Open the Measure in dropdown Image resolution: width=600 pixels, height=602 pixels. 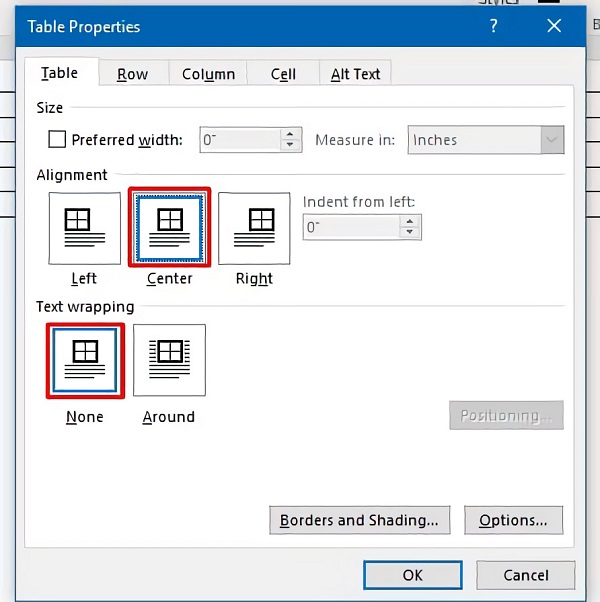(552, 140)
